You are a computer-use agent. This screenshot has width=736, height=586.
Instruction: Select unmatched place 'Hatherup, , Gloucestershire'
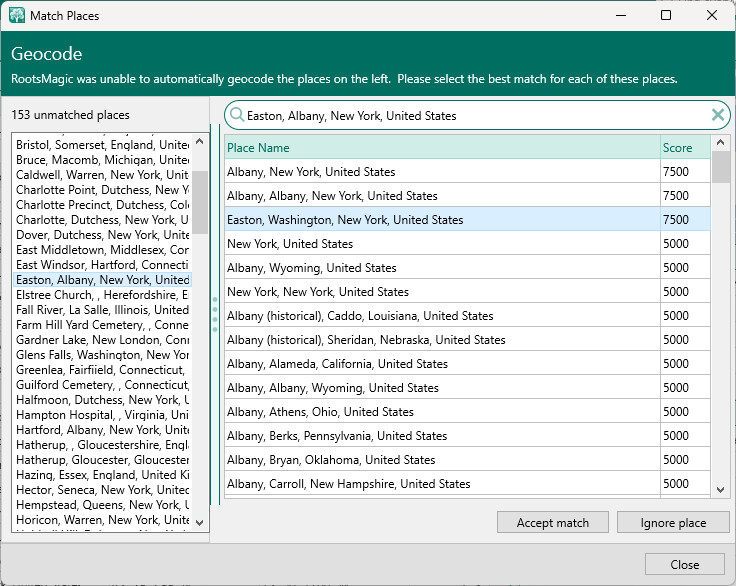[x=102, y=445]
